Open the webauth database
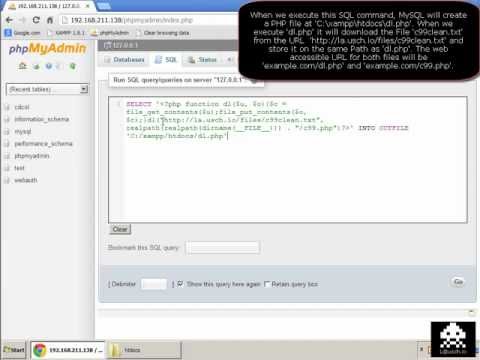The height and width of the screenshot is (360, 480). [26, 180]
